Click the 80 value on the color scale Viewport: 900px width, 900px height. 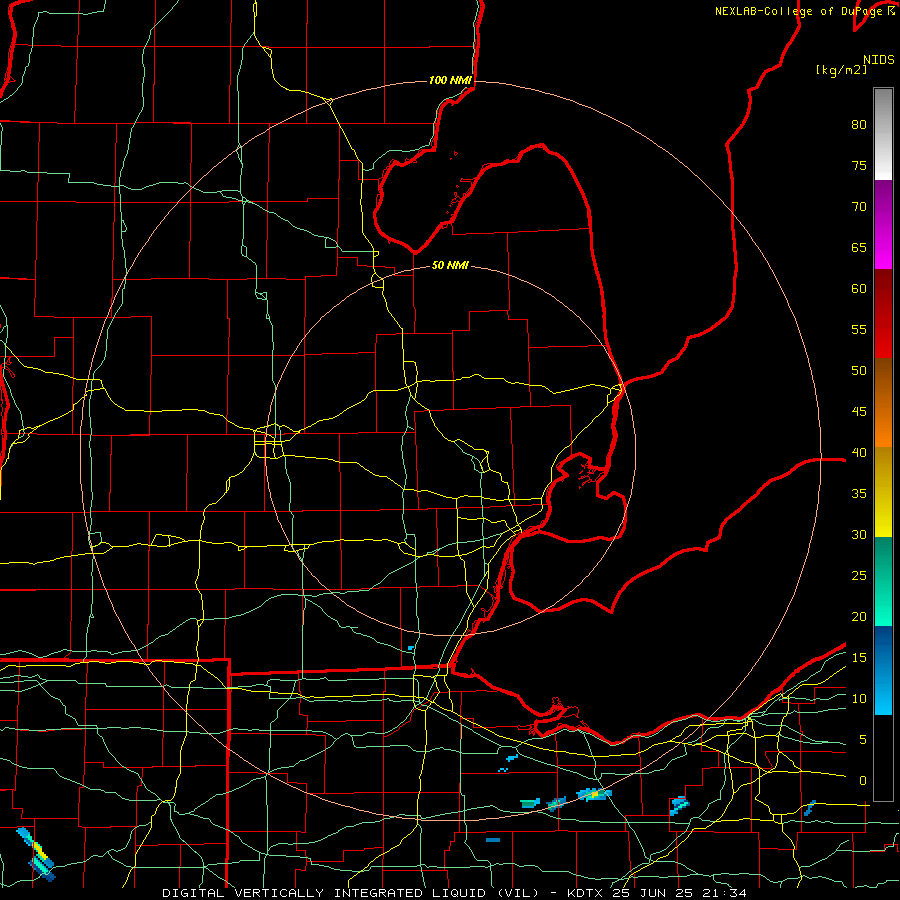859,125
